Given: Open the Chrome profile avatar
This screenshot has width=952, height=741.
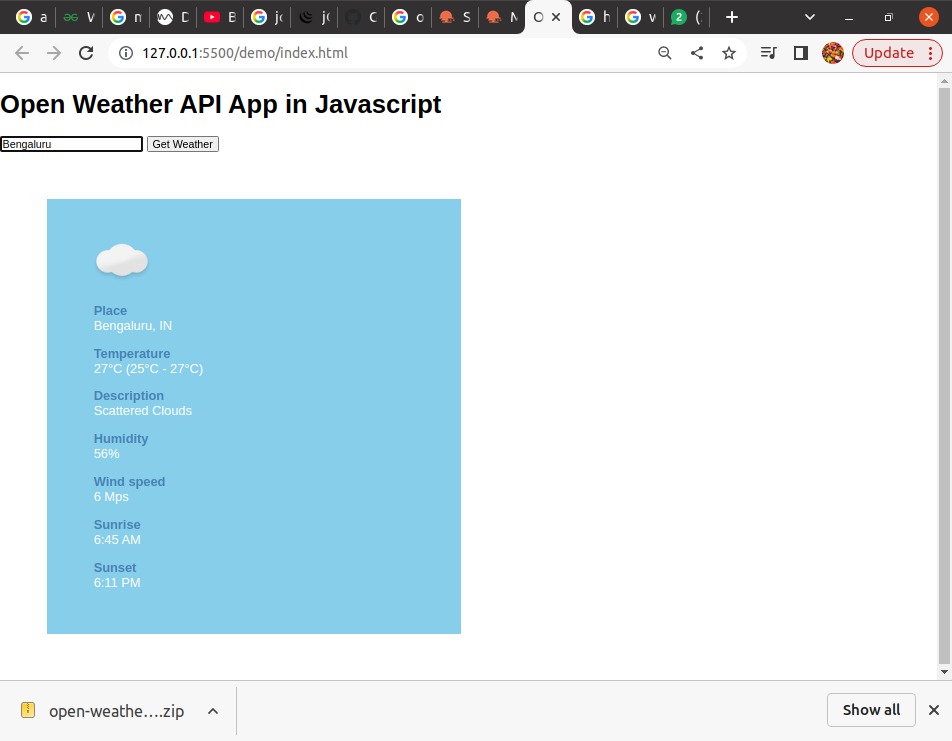Looking at the screenshot, I should point(833,53).
